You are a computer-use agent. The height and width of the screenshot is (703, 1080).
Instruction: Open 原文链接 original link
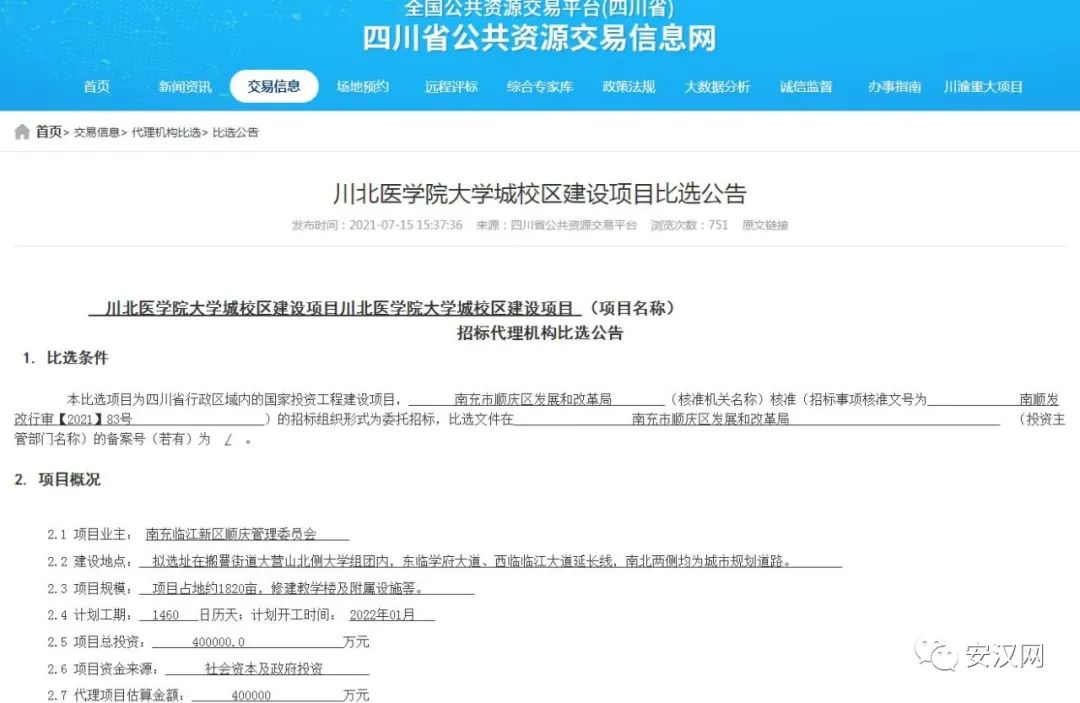tap(765, 225)
